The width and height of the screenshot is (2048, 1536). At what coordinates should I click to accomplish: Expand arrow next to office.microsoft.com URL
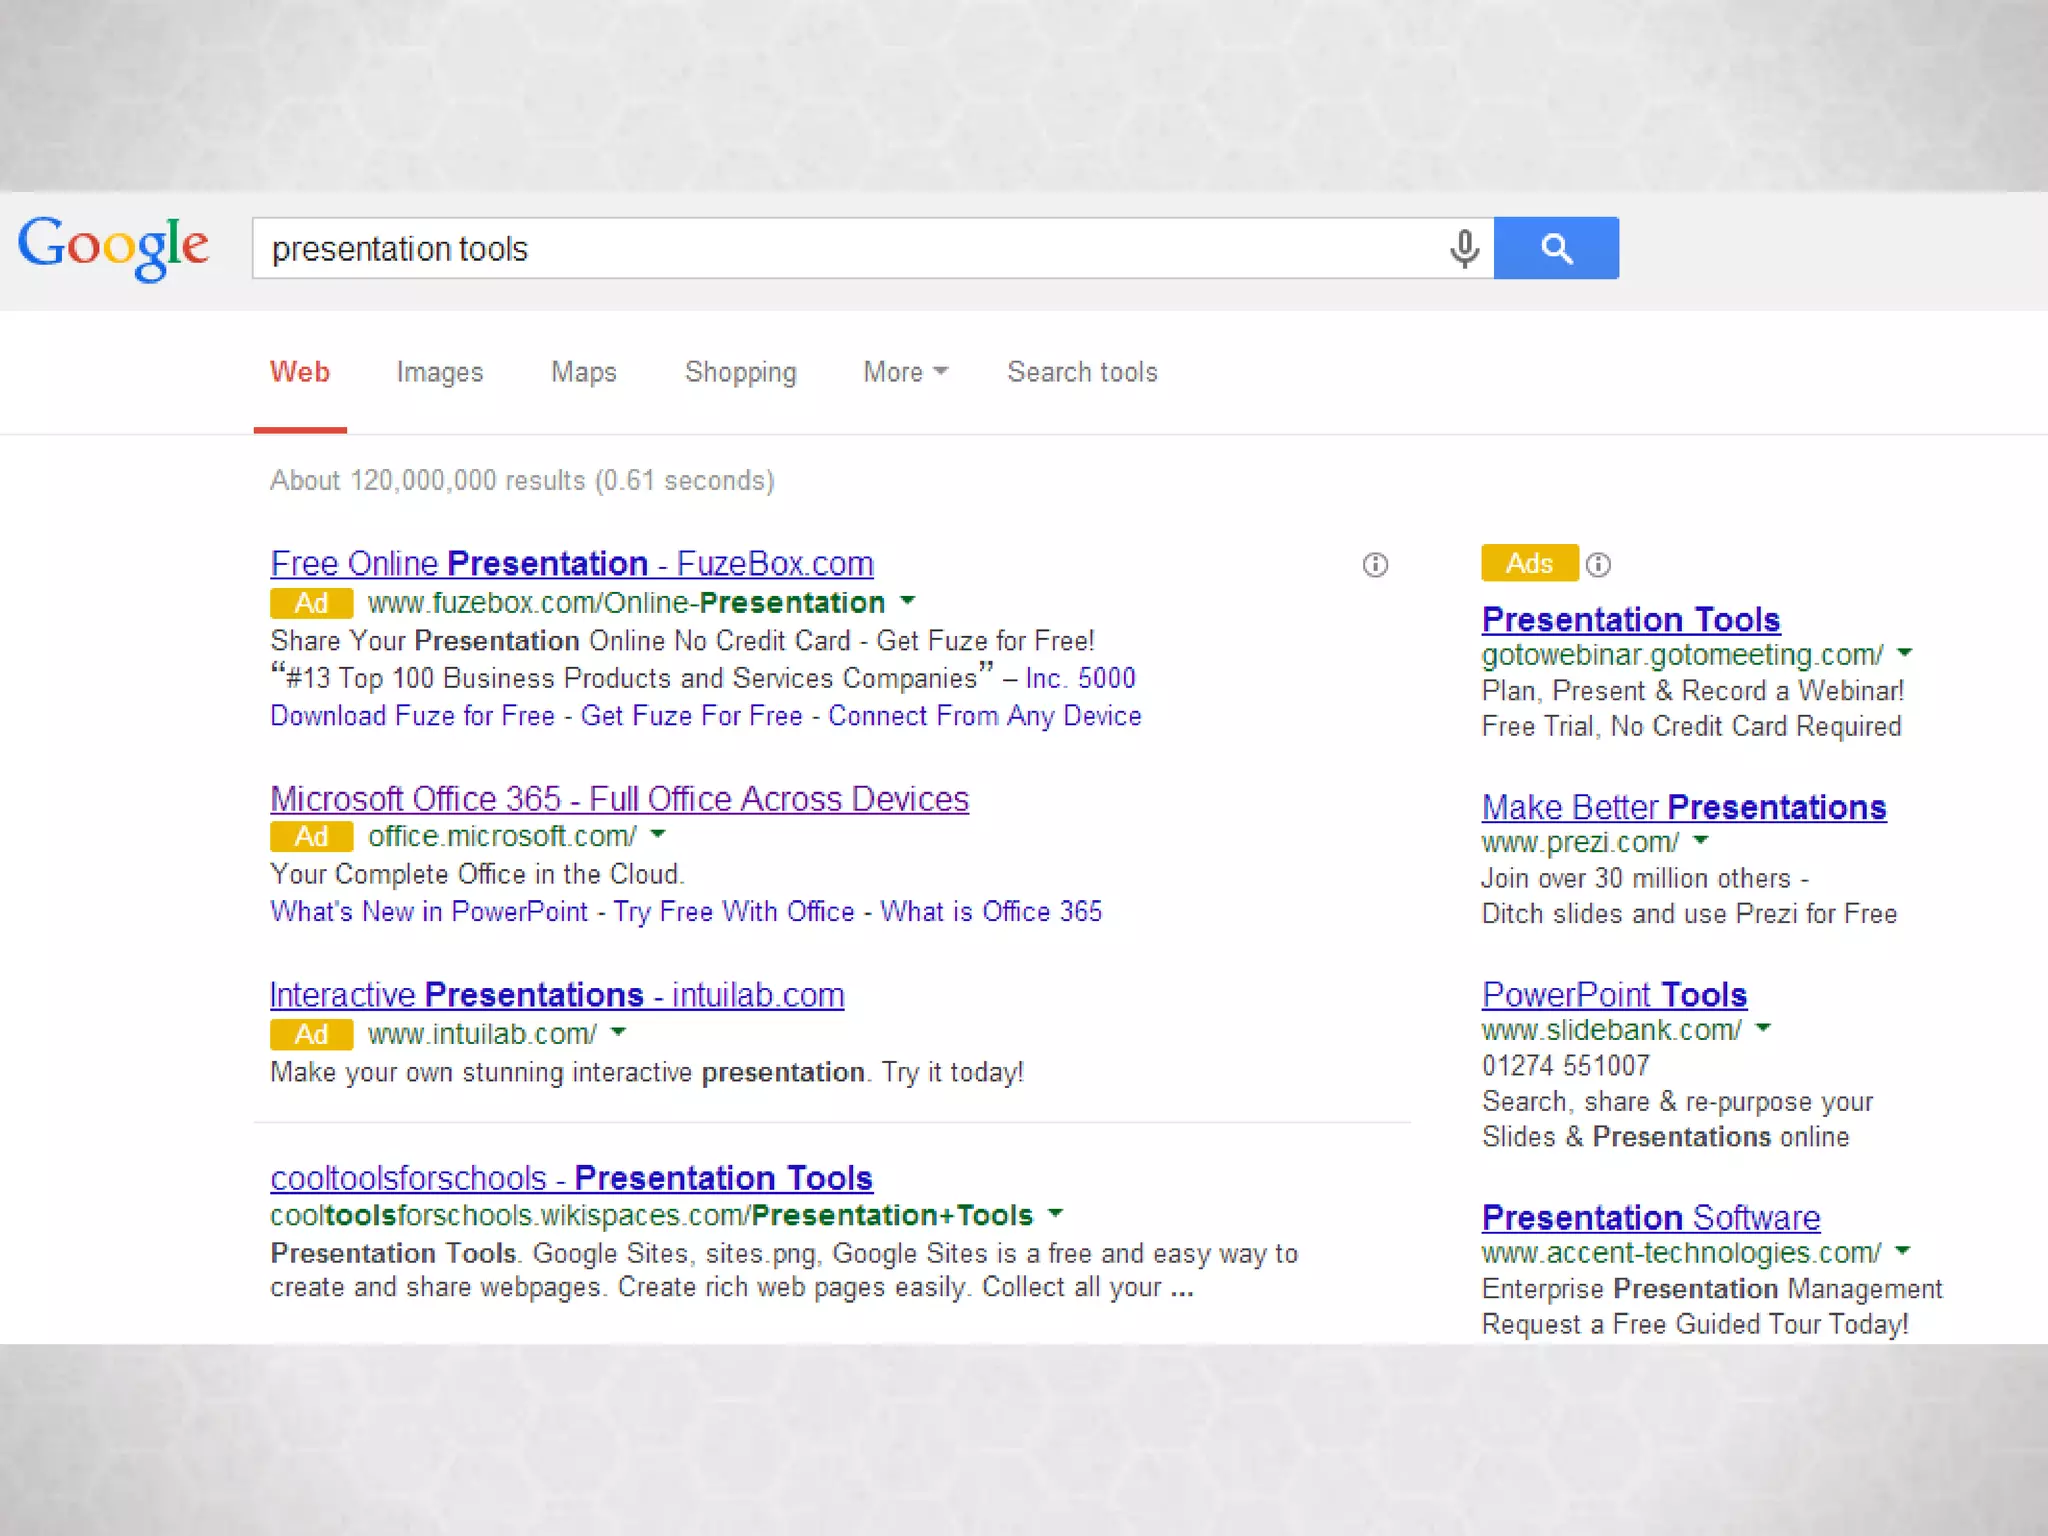coord(658,835)
